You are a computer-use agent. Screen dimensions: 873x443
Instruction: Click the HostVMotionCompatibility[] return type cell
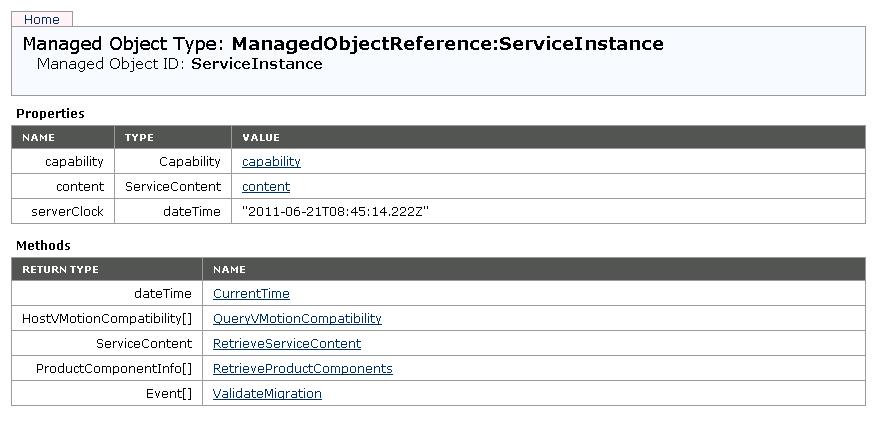pos(107,318)
